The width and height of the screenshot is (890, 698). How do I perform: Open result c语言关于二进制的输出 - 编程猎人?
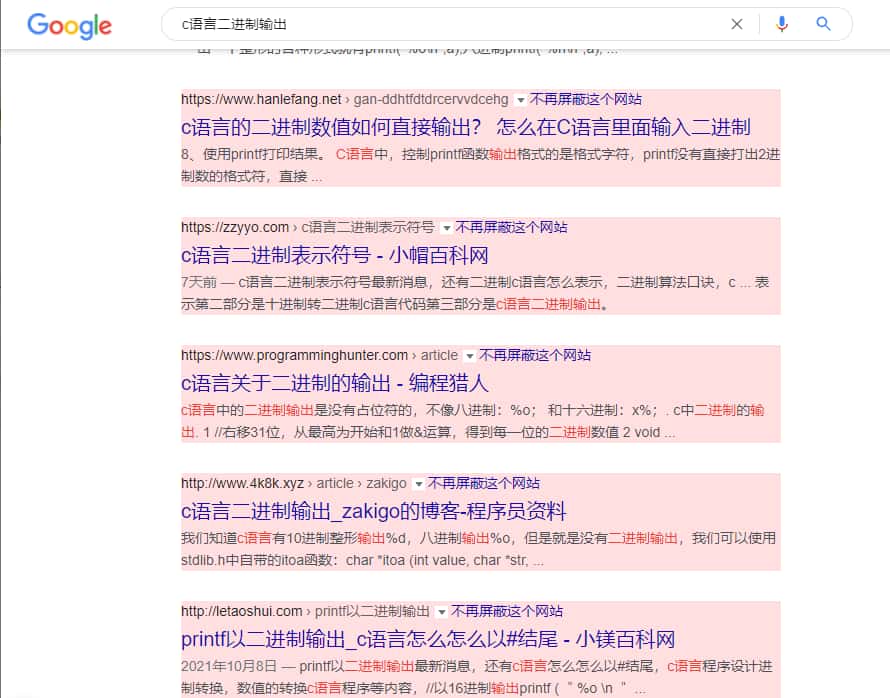pos(335,383)
